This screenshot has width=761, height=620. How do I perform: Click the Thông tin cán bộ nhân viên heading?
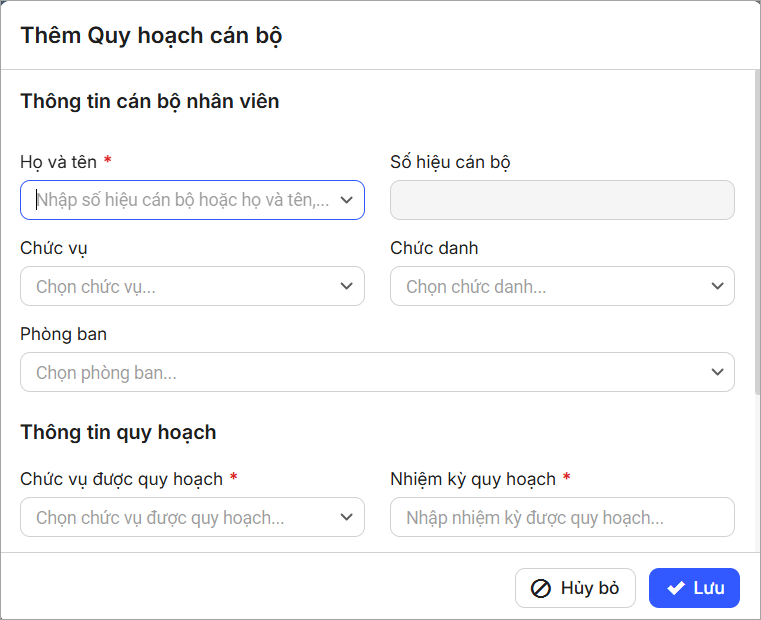(149, 101)
